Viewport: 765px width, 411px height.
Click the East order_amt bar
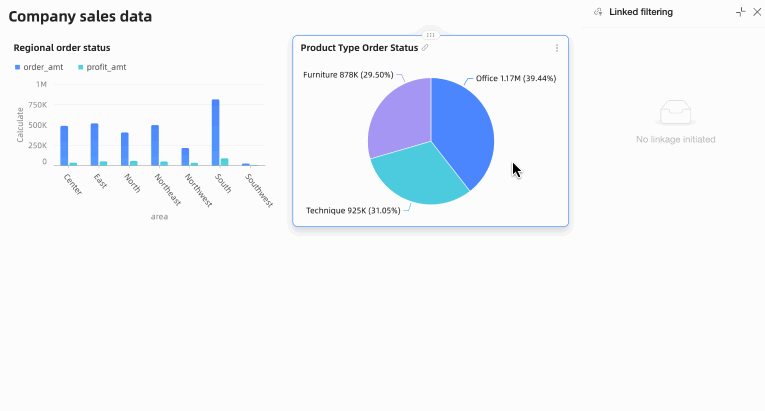coord(95,144)
